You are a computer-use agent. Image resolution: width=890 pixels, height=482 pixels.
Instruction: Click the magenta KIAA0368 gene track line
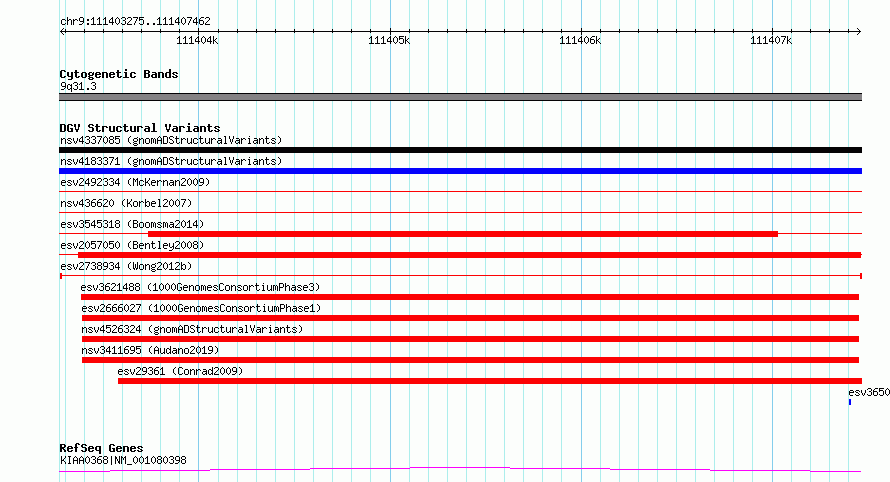[460, 470]
